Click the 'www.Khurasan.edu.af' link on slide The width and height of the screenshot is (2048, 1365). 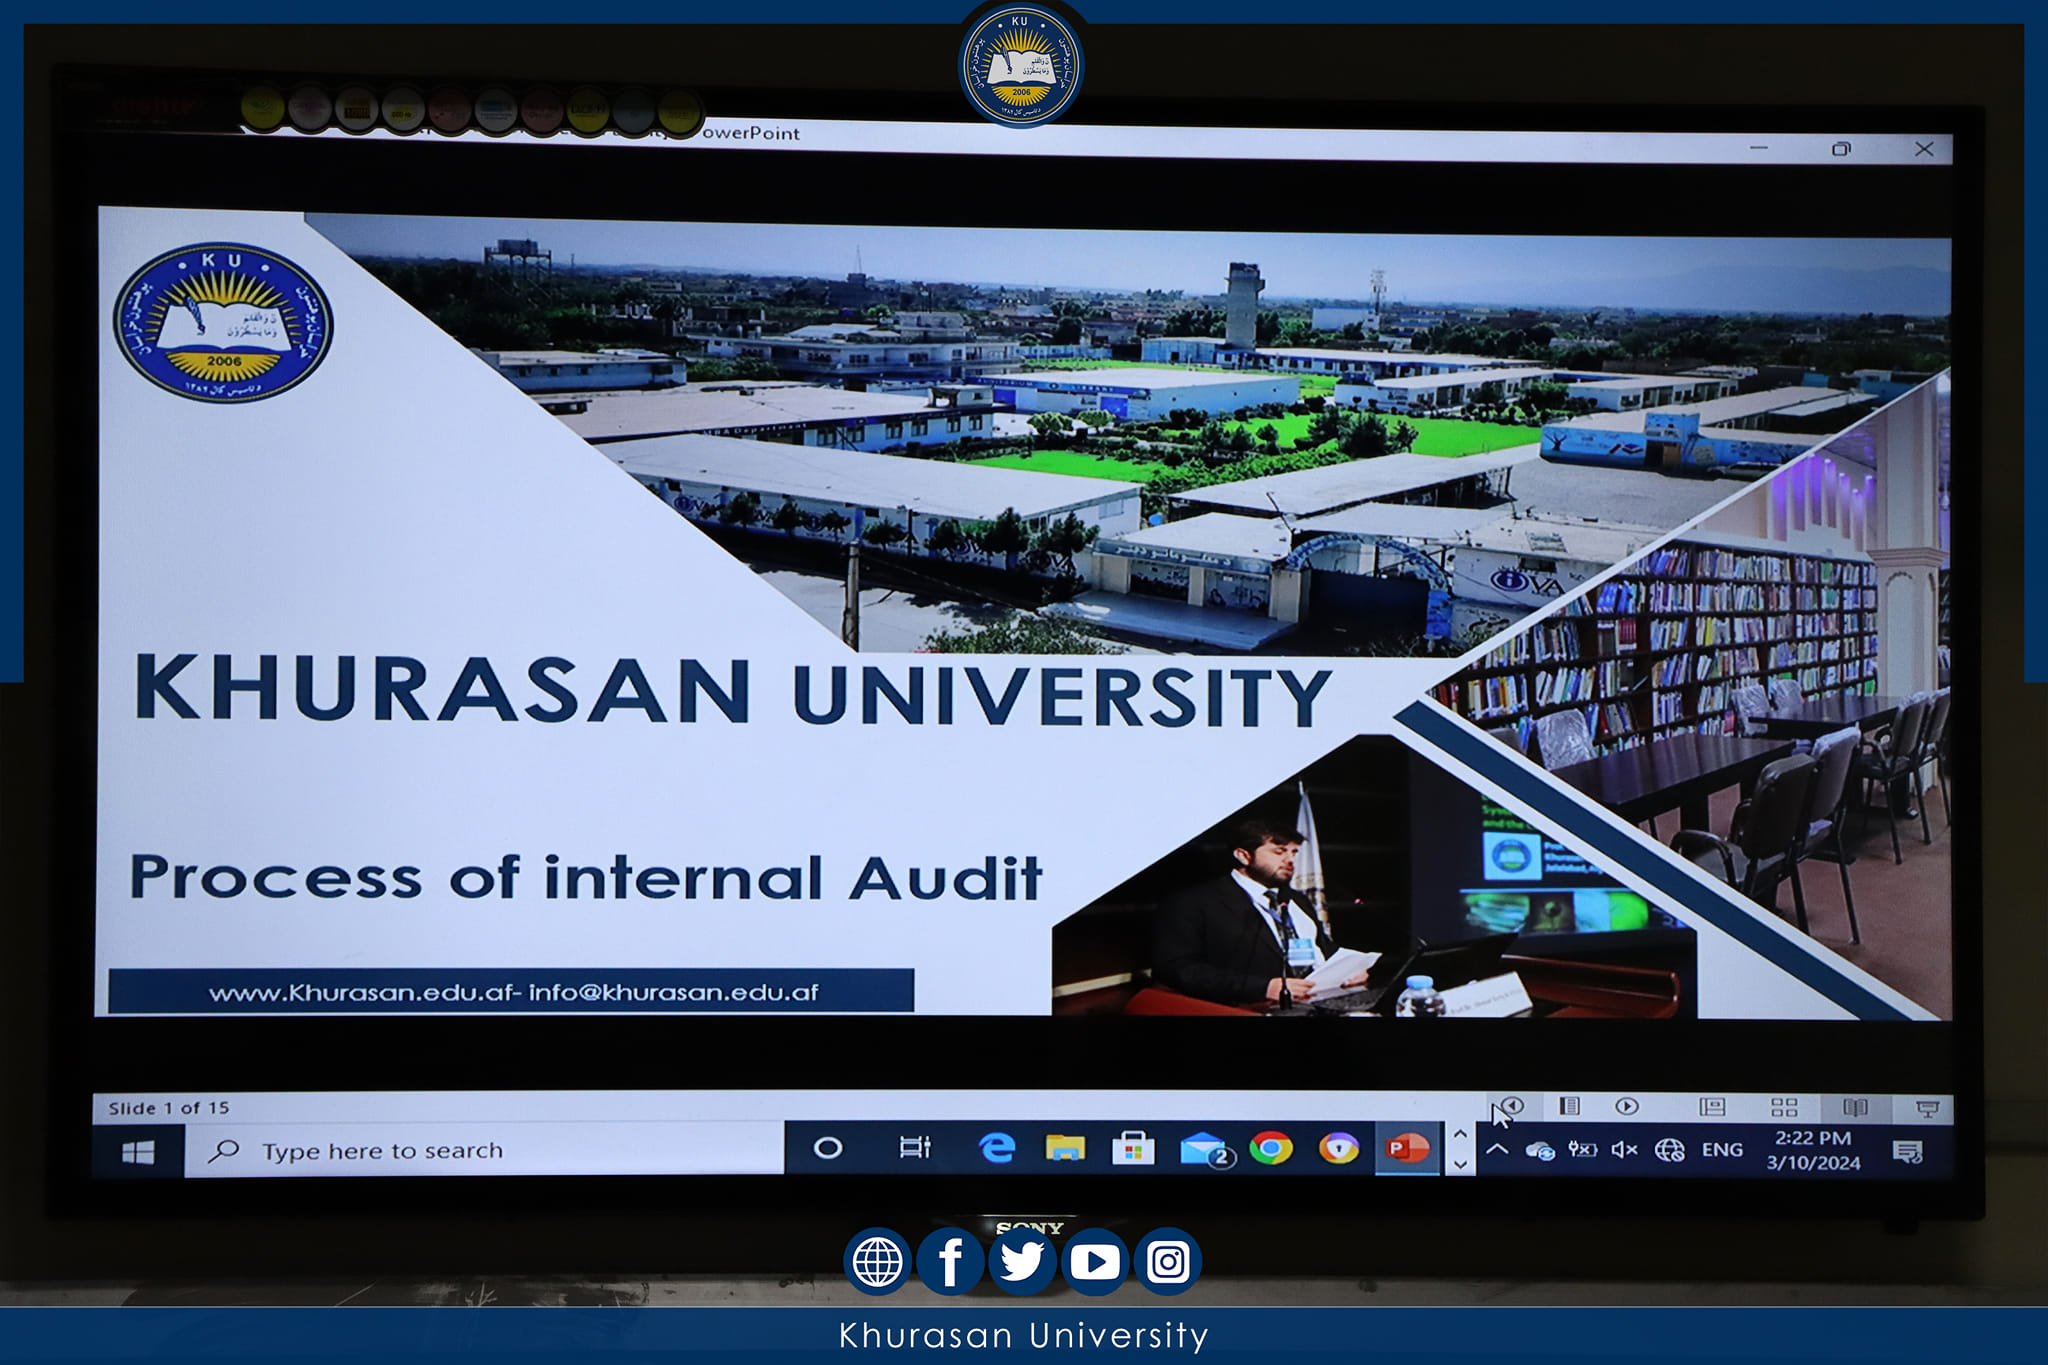(362, 993)
